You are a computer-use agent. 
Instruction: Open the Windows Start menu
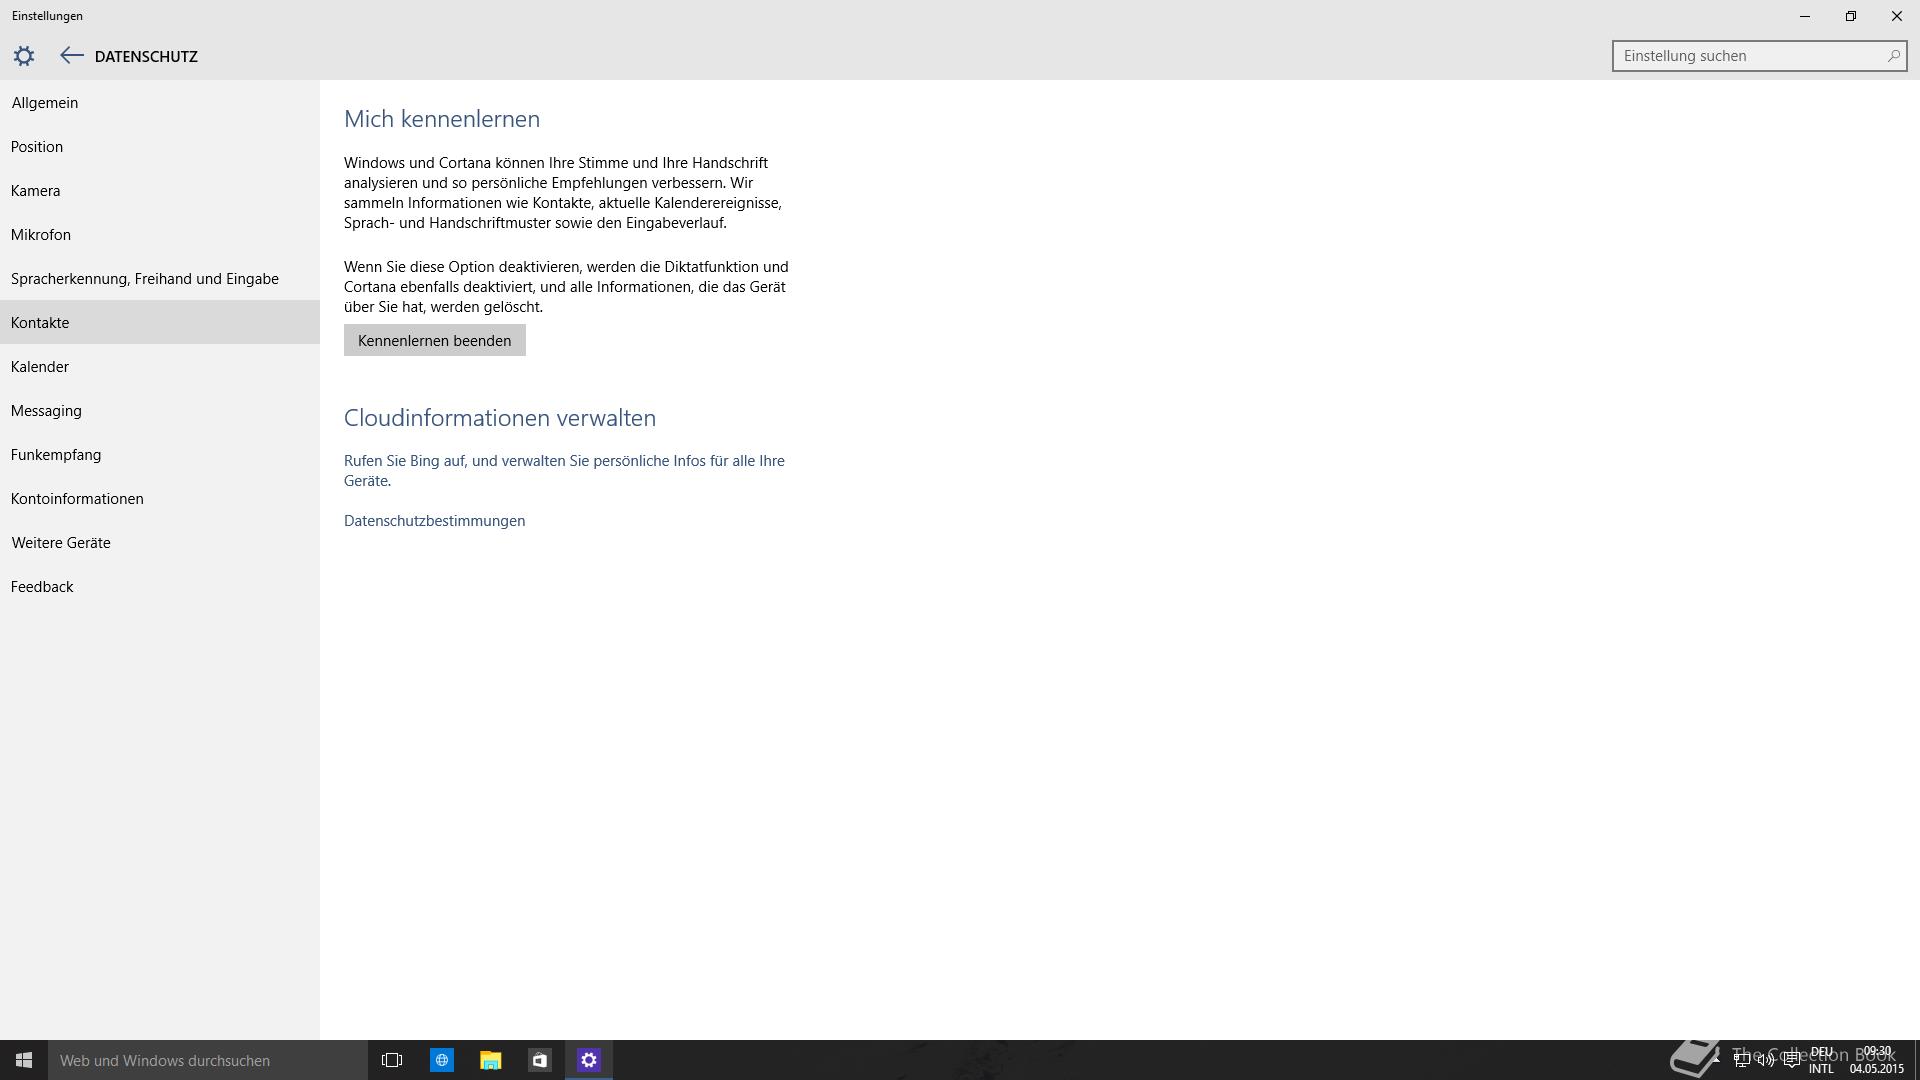24,1060
